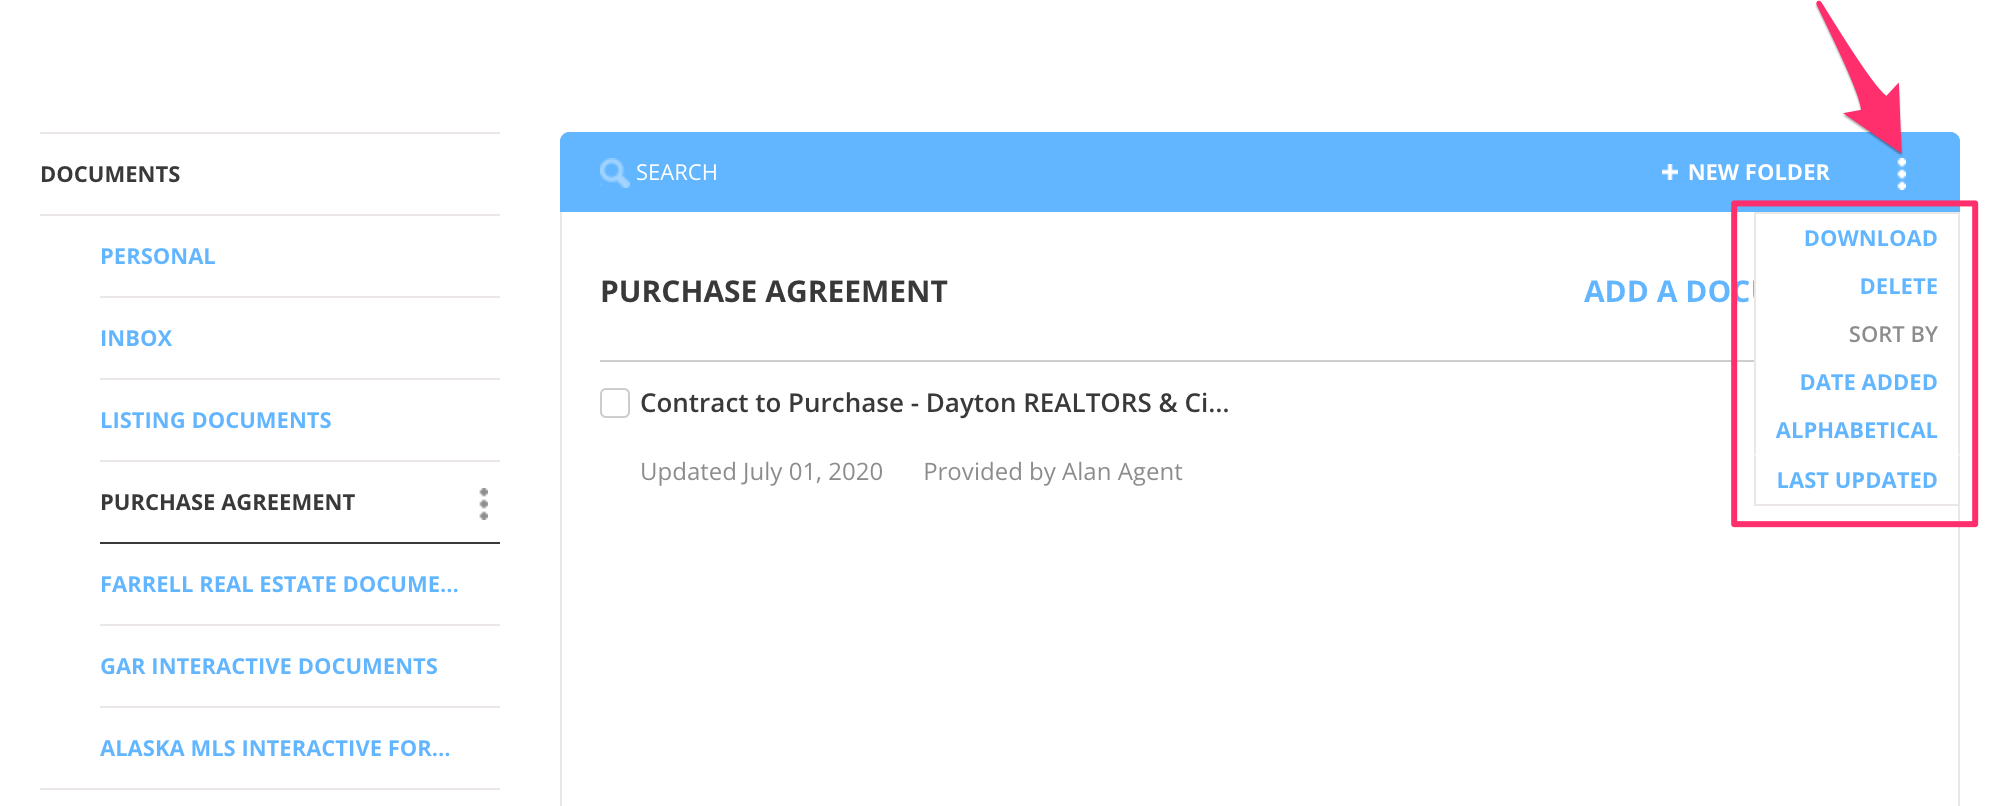Image resolution: width=2000 pixels, height=806 pixels.
Task: Open GAR Interactive Documents folder
Action: pos(269,666)
